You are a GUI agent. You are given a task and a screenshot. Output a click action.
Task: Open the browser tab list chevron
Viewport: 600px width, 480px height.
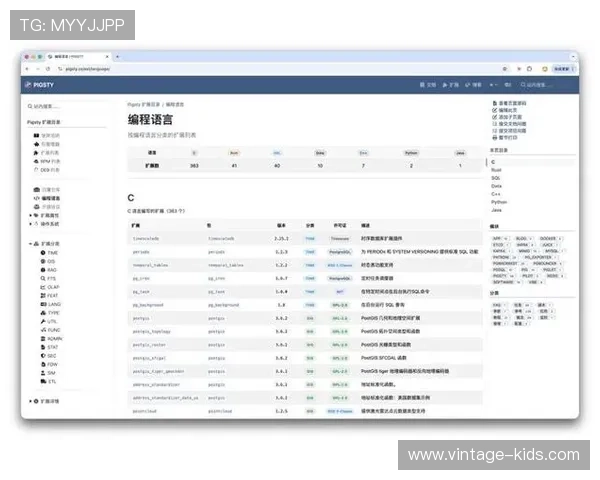pos(573,57)
